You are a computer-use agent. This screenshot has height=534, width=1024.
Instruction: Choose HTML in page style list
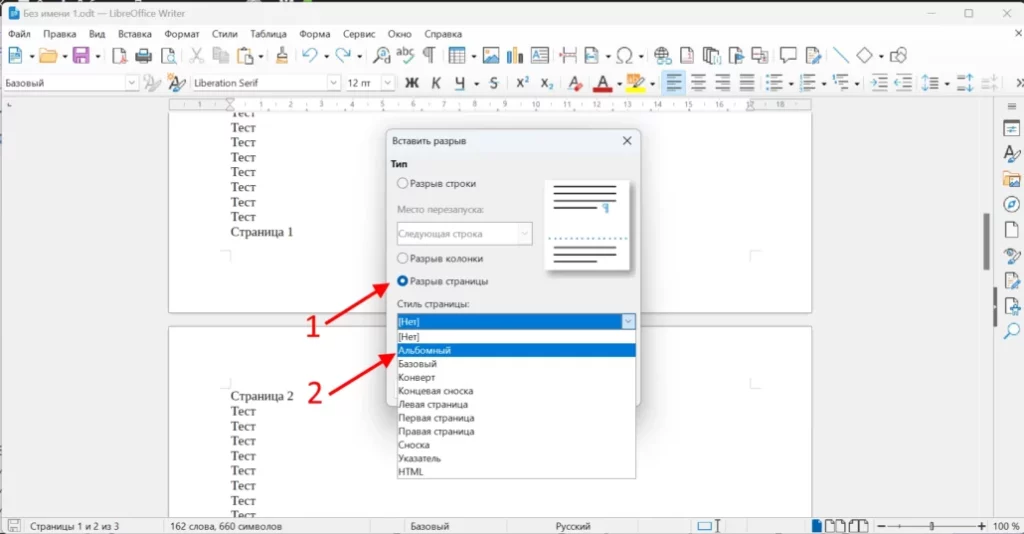tap(516, 471)
